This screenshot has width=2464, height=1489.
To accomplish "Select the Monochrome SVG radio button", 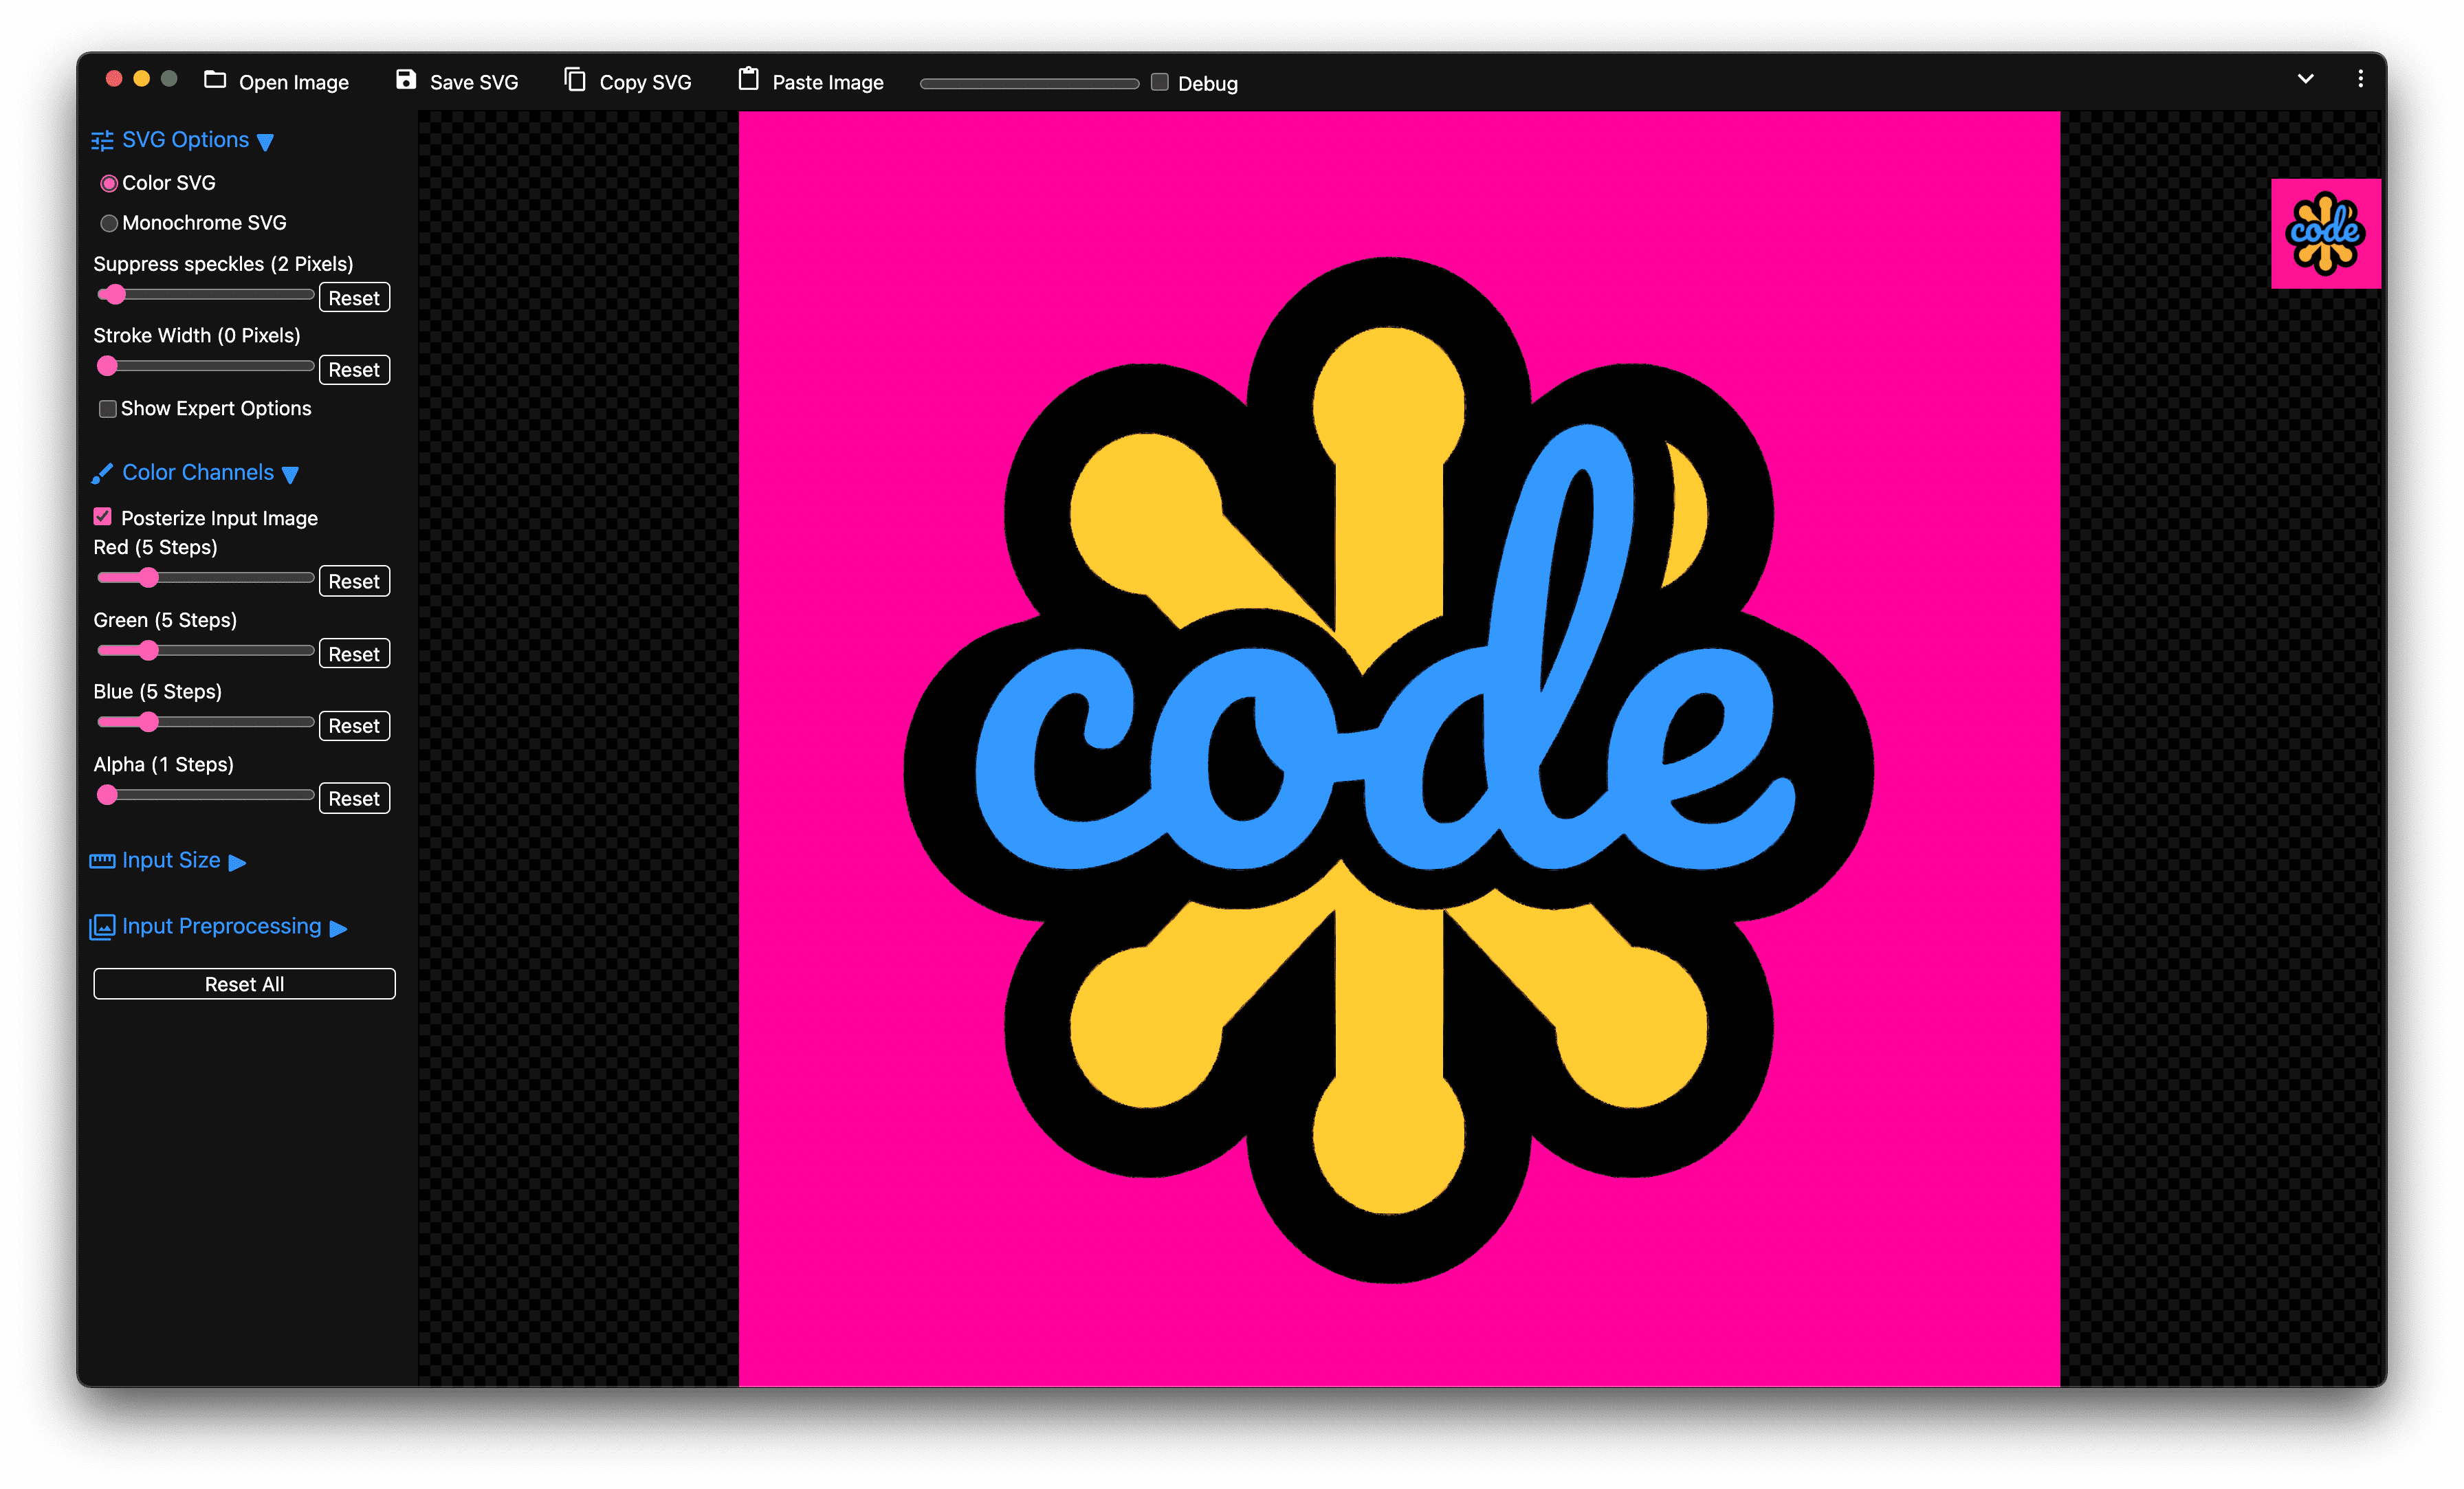I will point(111,222).
